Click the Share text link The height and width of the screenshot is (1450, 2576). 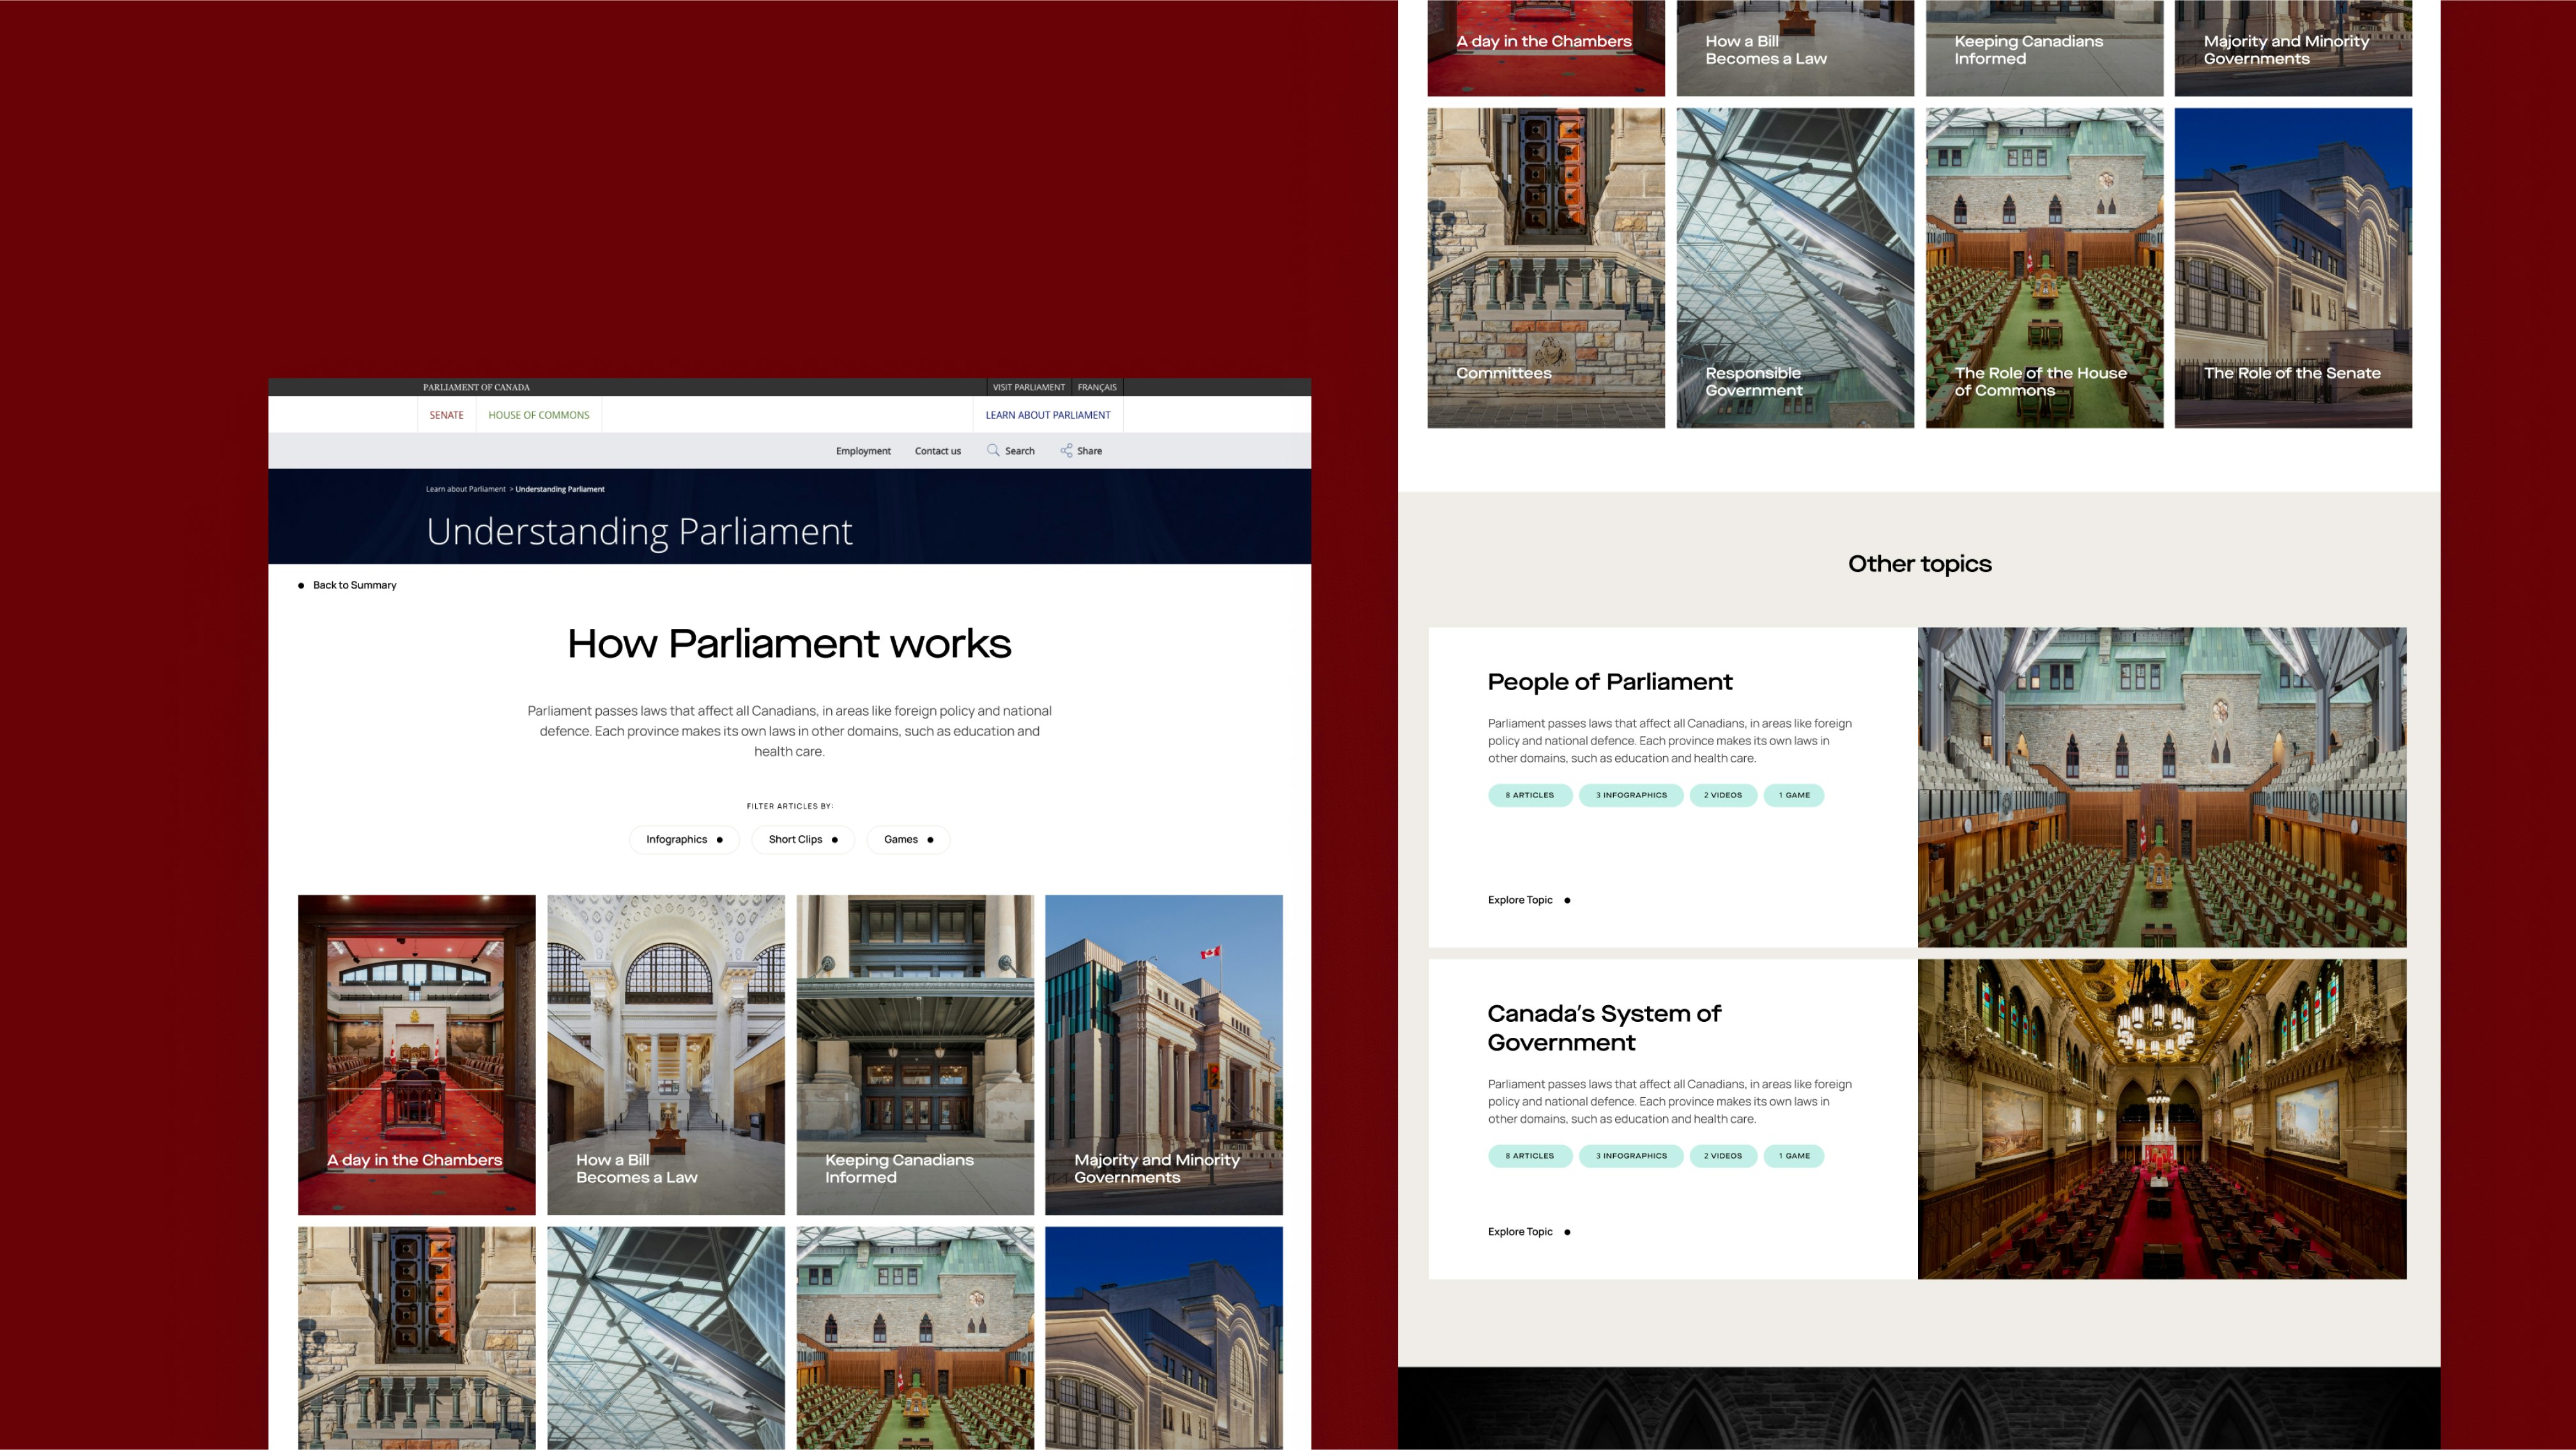pyautogui.click(x=1090, y=451)
